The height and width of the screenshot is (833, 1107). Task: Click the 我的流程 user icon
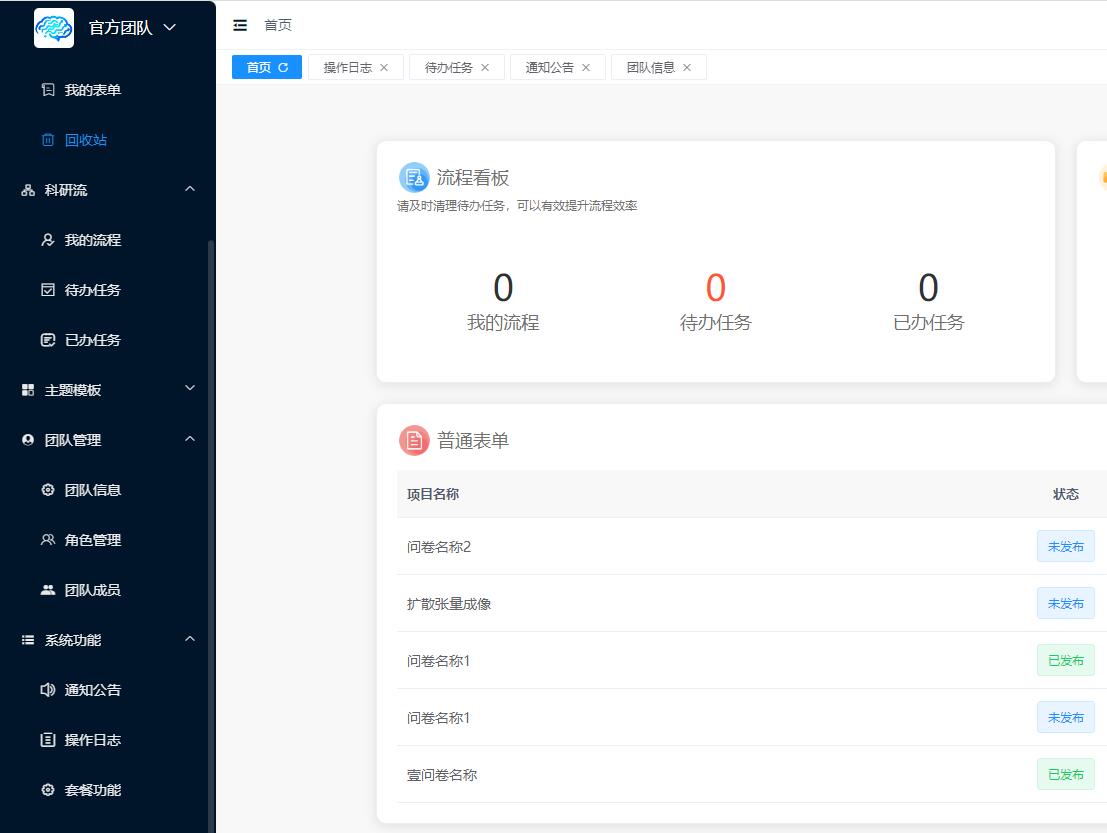[x=48, y=240]
